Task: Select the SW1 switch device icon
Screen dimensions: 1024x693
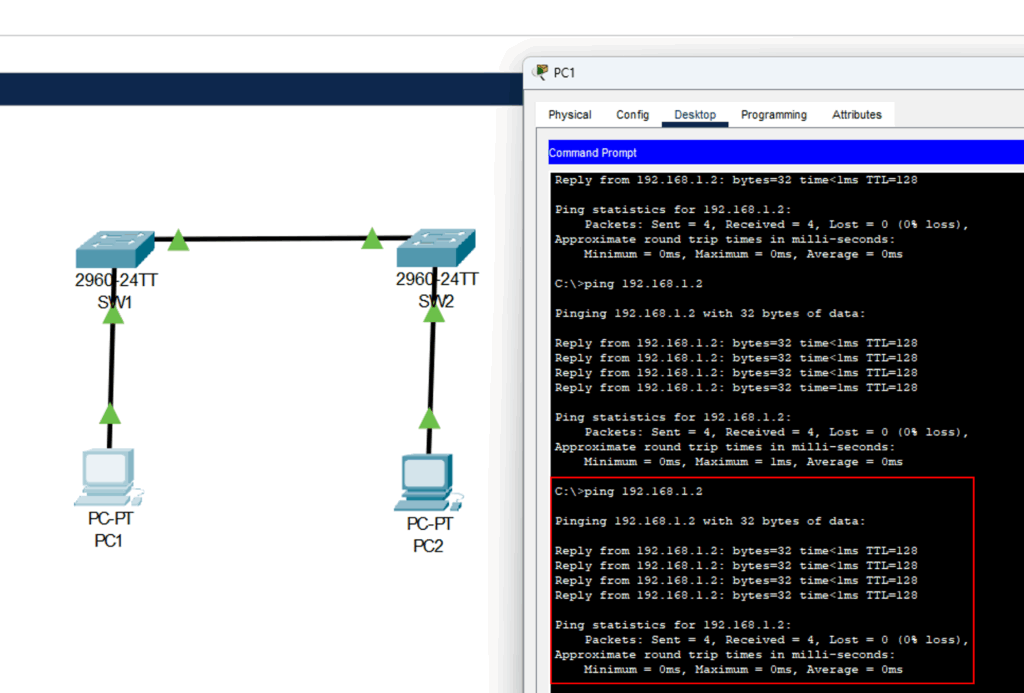Action: click(x=115, y=249)
